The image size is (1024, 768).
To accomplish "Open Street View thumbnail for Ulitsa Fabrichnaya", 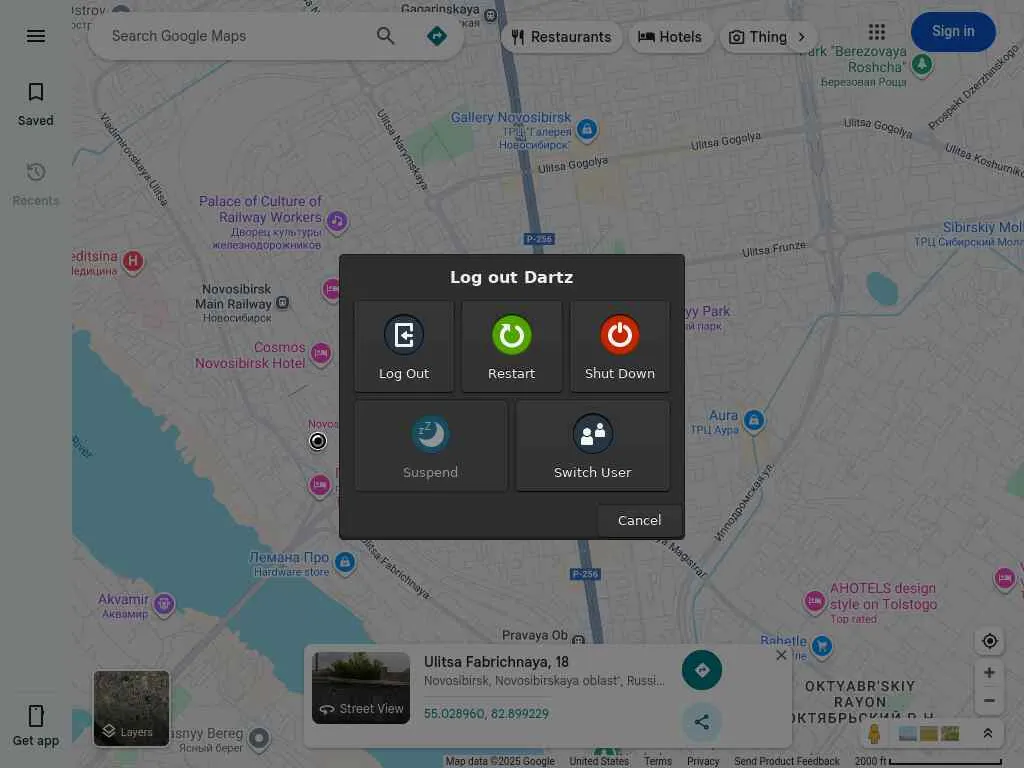I will point(361,688).
